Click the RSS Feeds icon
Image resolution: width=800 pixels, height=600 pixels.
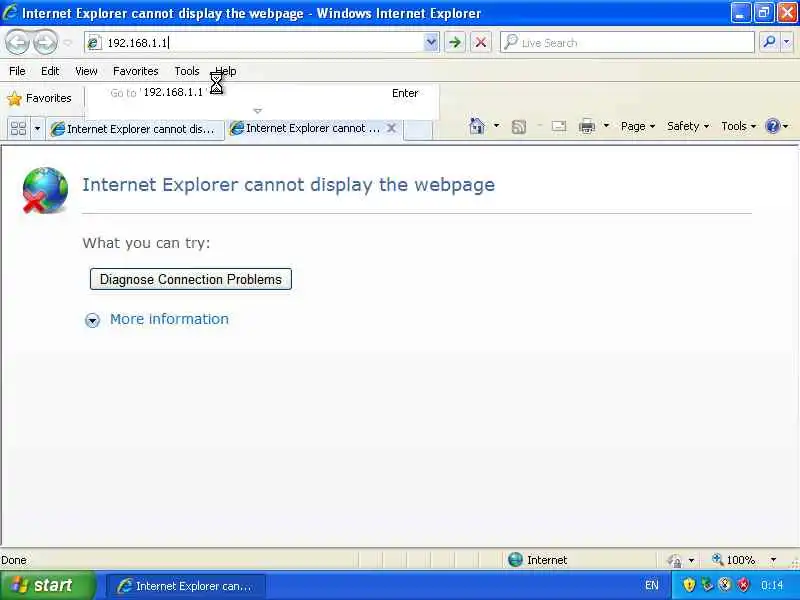point(518,127)
